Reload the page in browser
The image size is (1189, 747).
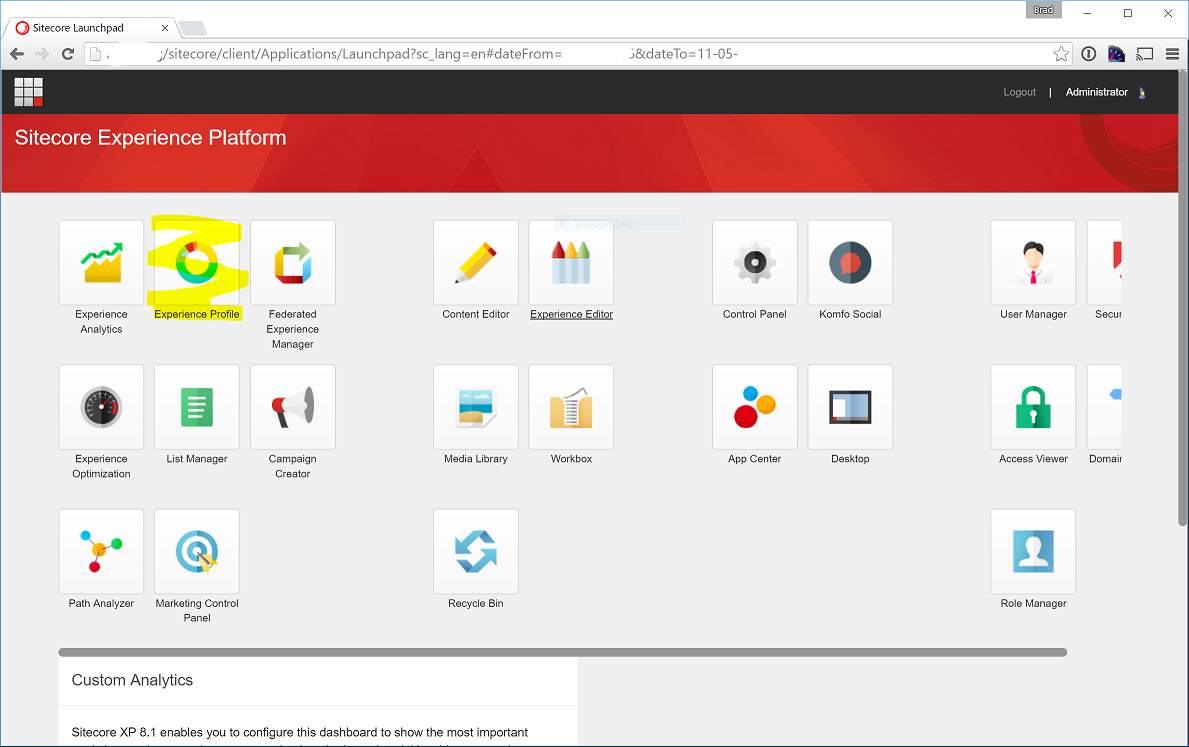[x=67, y=54]
